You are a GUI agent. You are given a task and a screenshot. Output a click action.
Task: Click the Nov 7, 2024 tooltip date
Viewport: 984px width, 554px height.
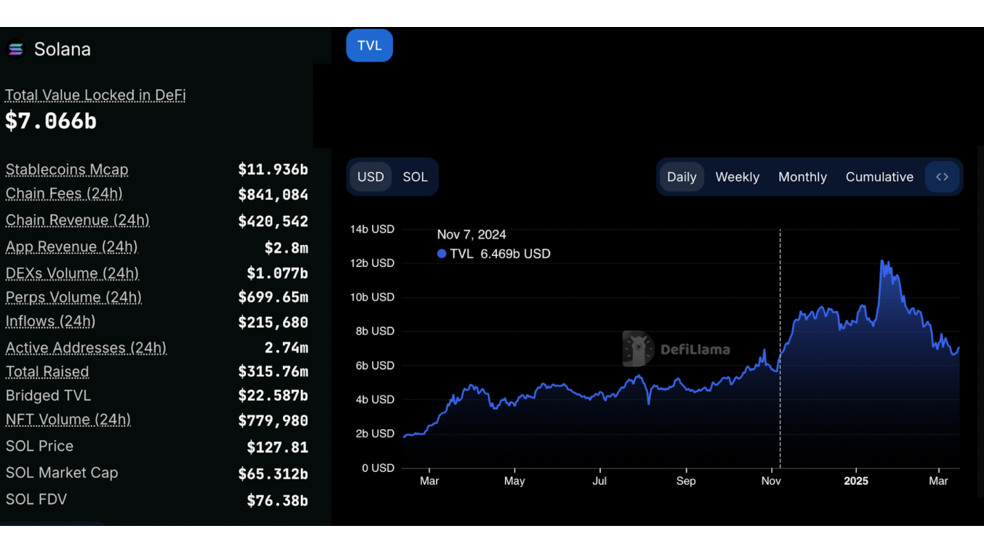[471, 235]
